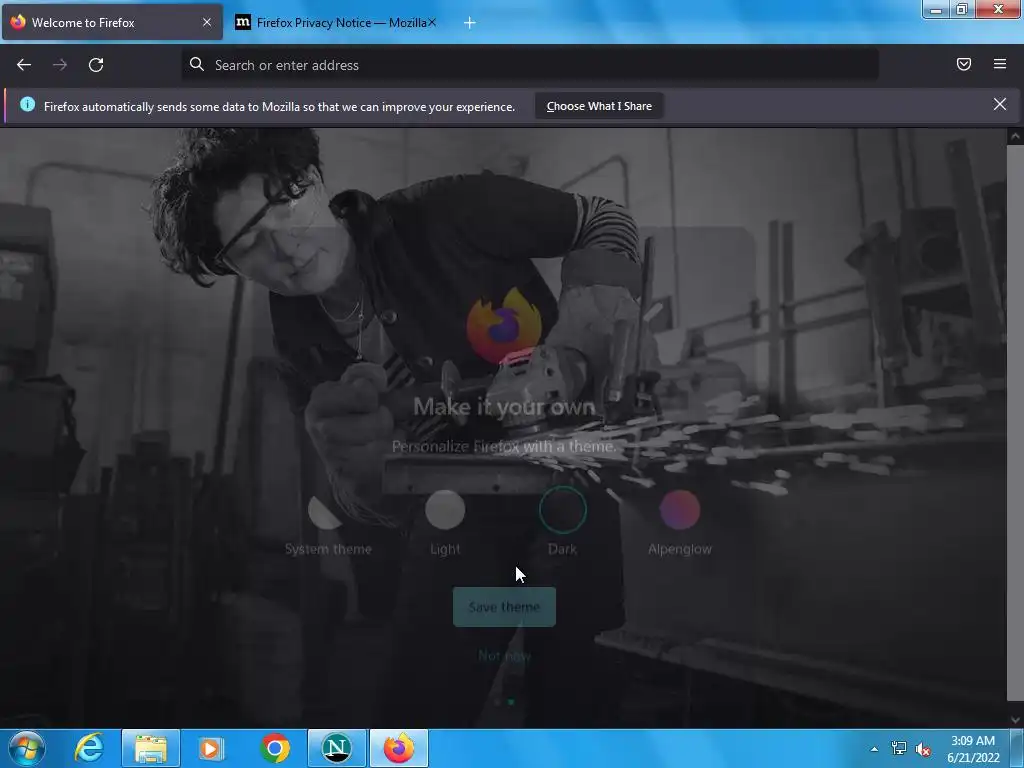Click the Save theme button
This screenshot has height=768, width=1024.
tap(504, 607)
